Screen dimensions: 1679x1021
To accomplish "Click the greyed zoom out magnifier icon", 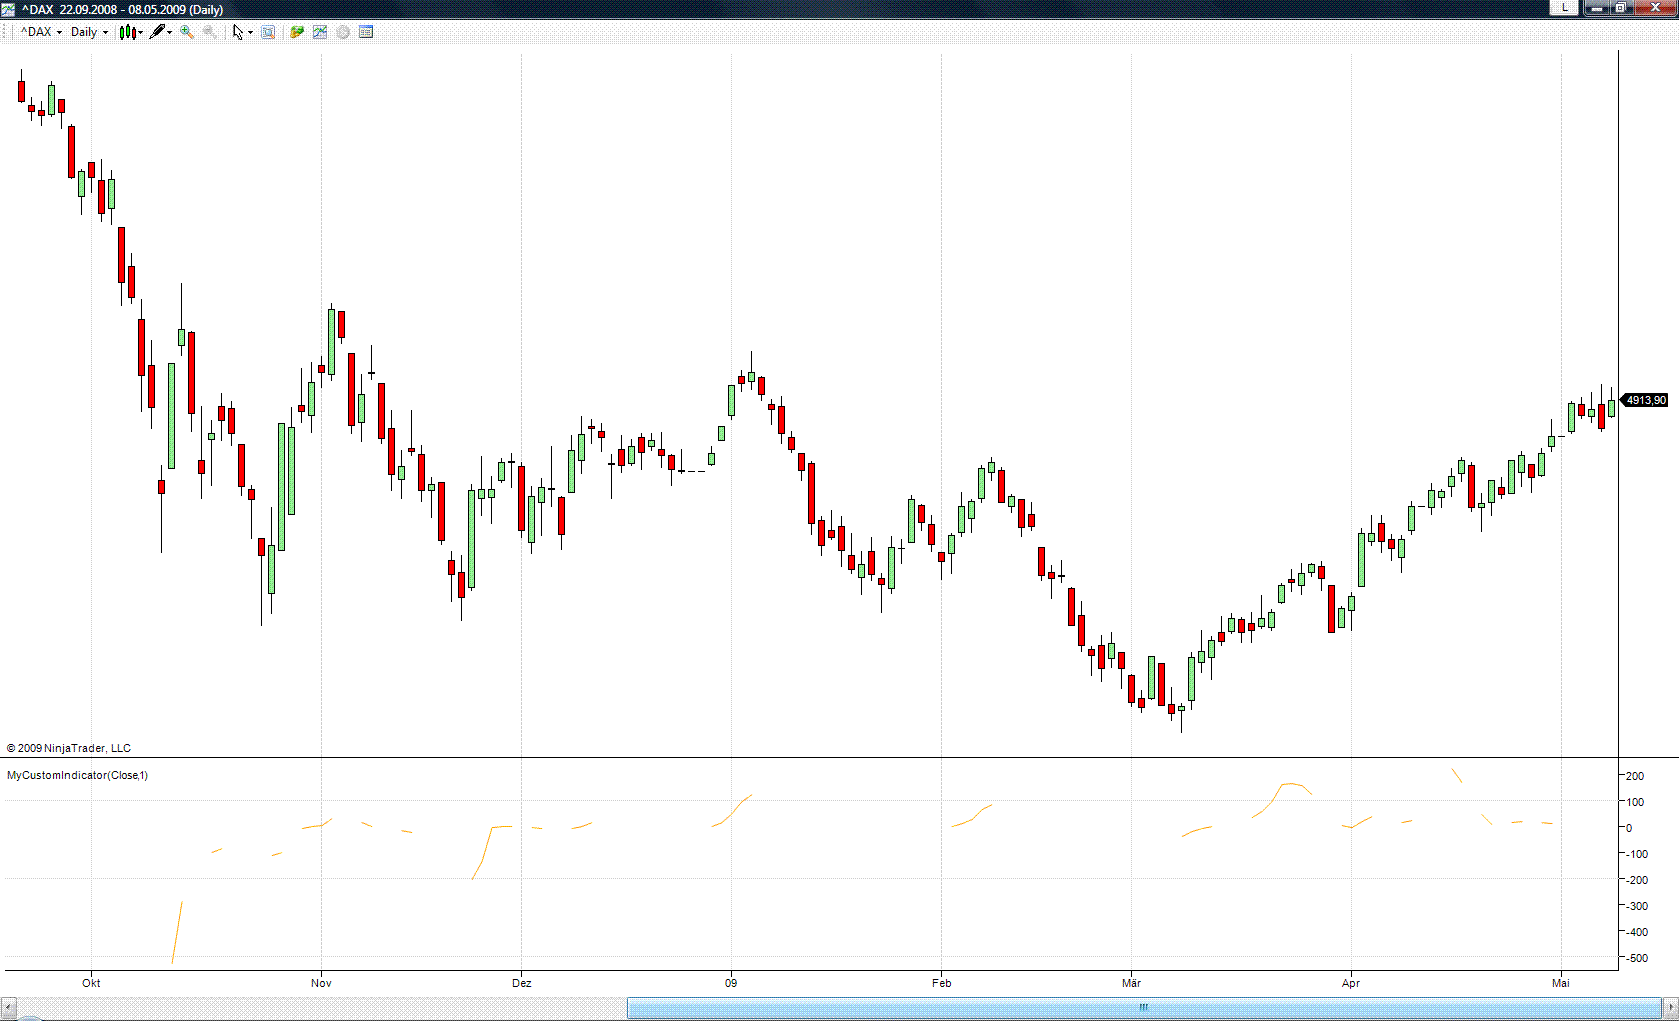I will [210, 32].
